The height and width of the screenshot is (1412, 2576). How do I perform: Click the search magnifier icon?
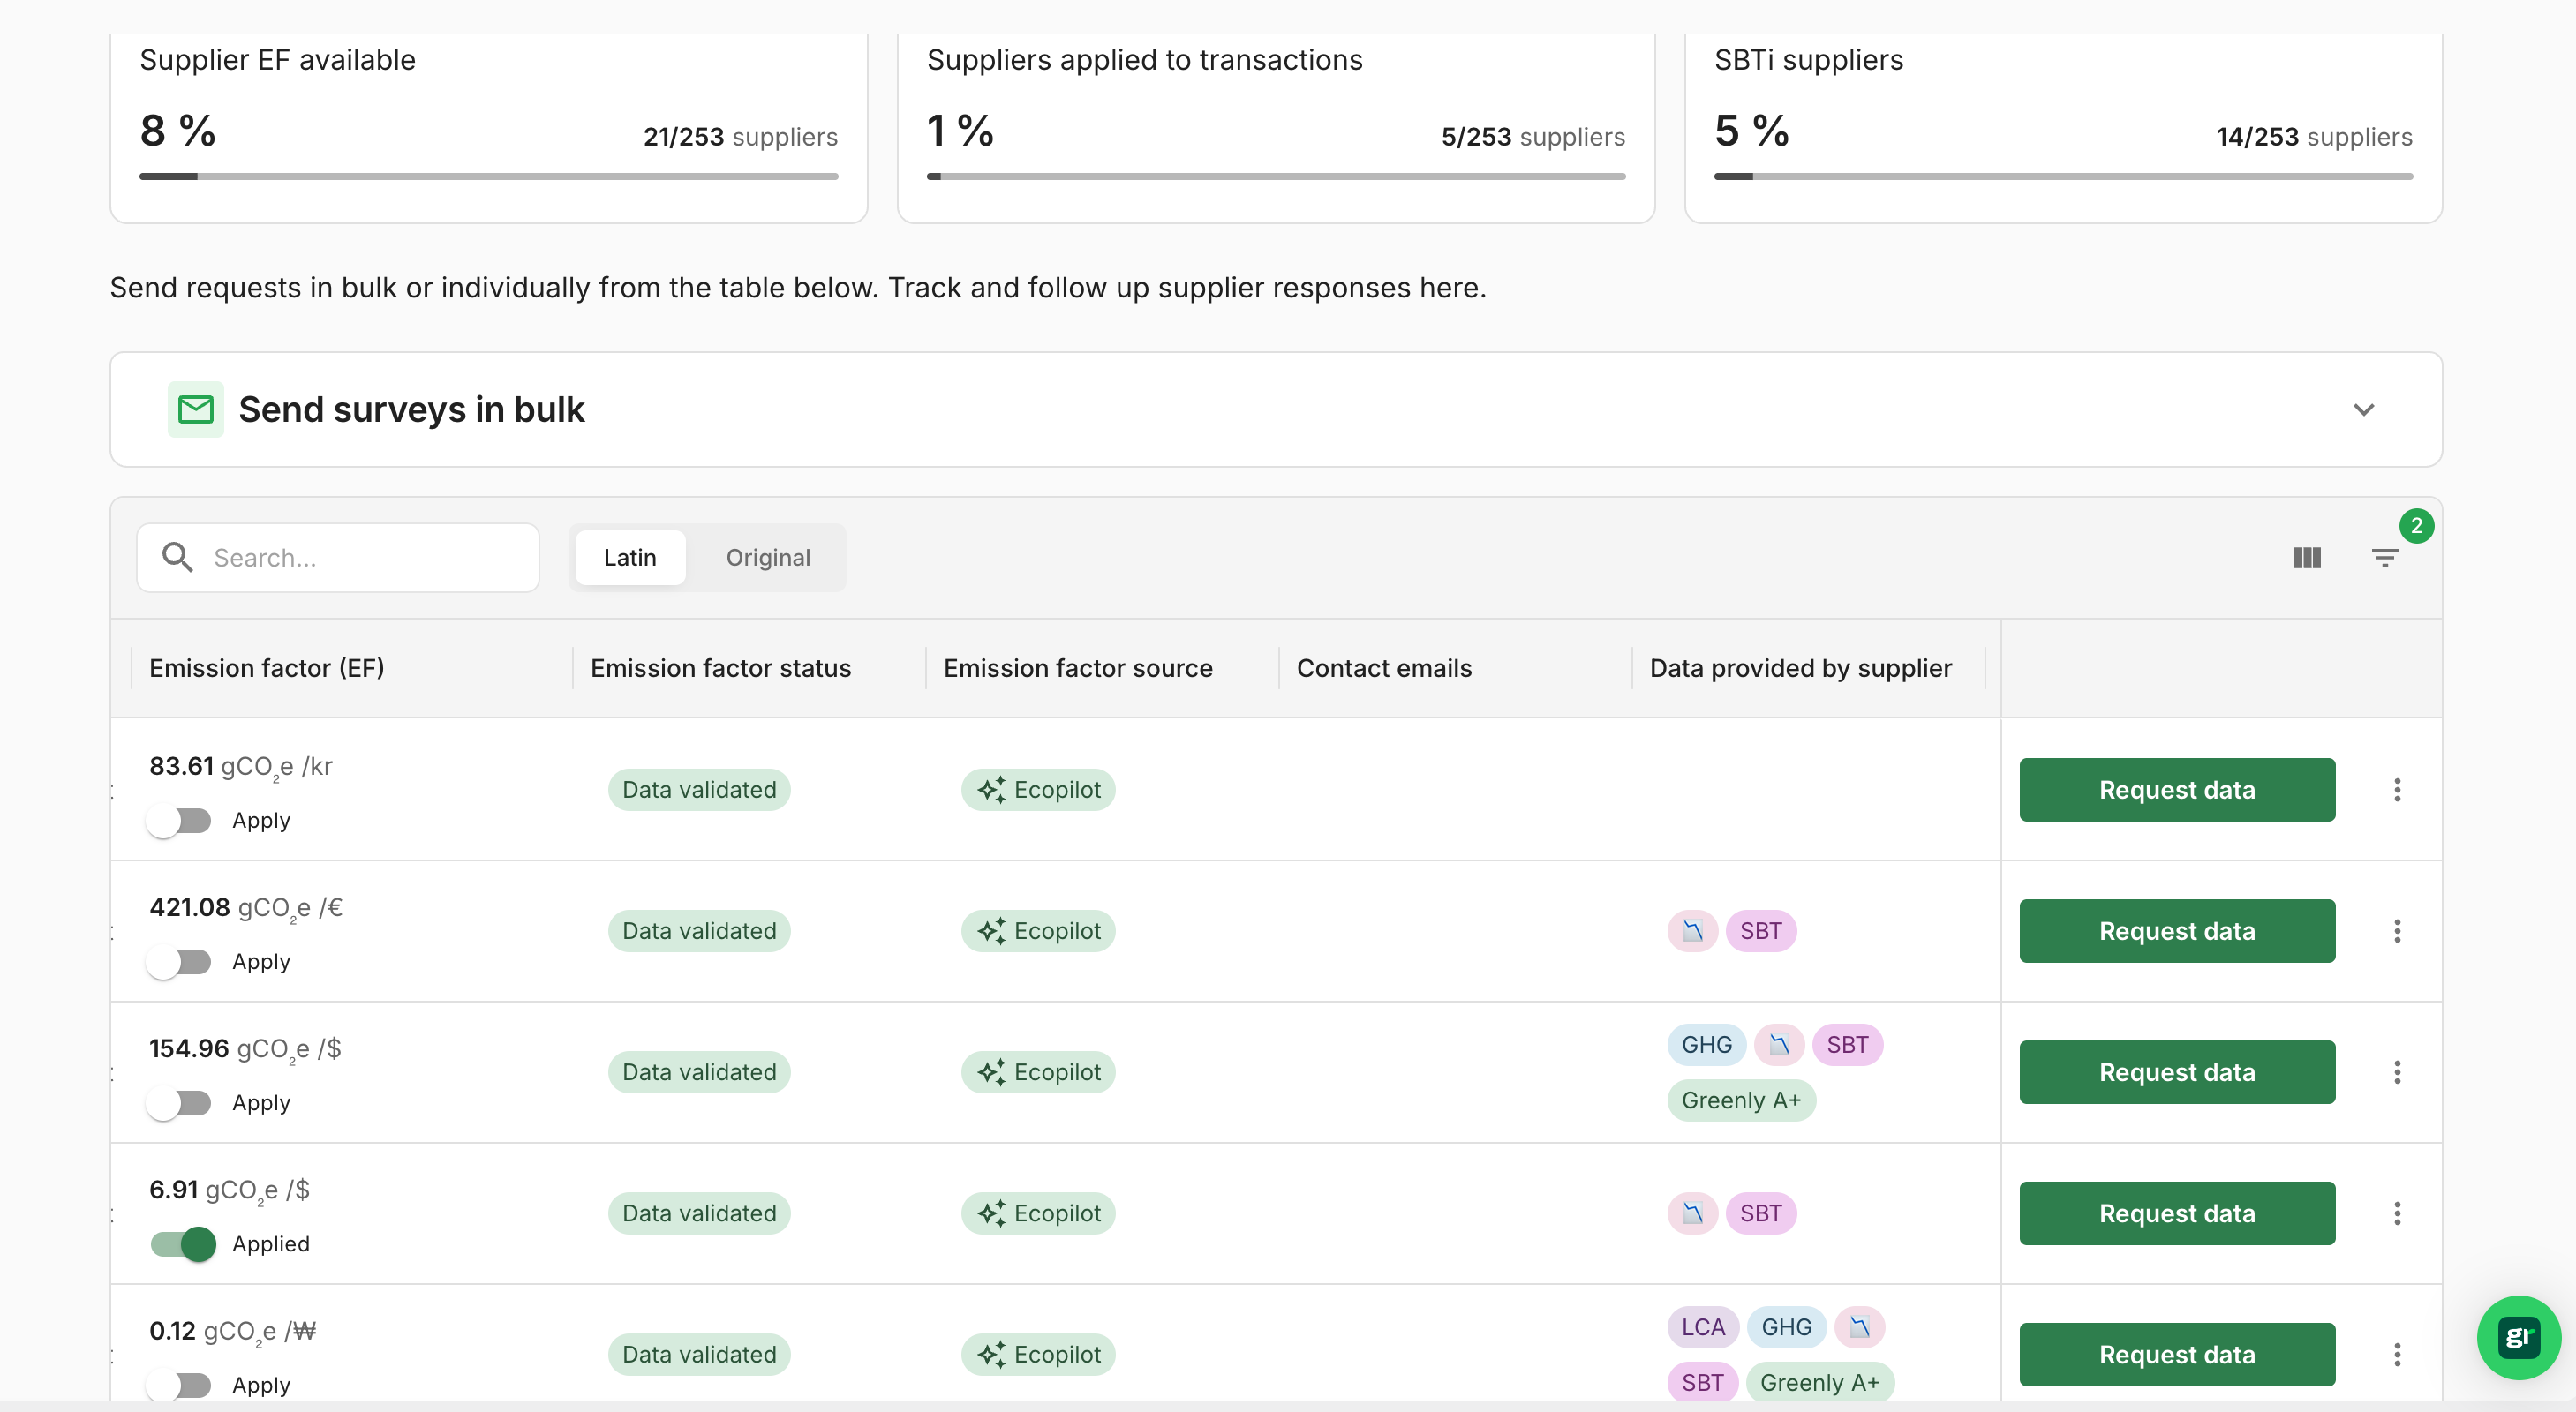pos(177,557)
